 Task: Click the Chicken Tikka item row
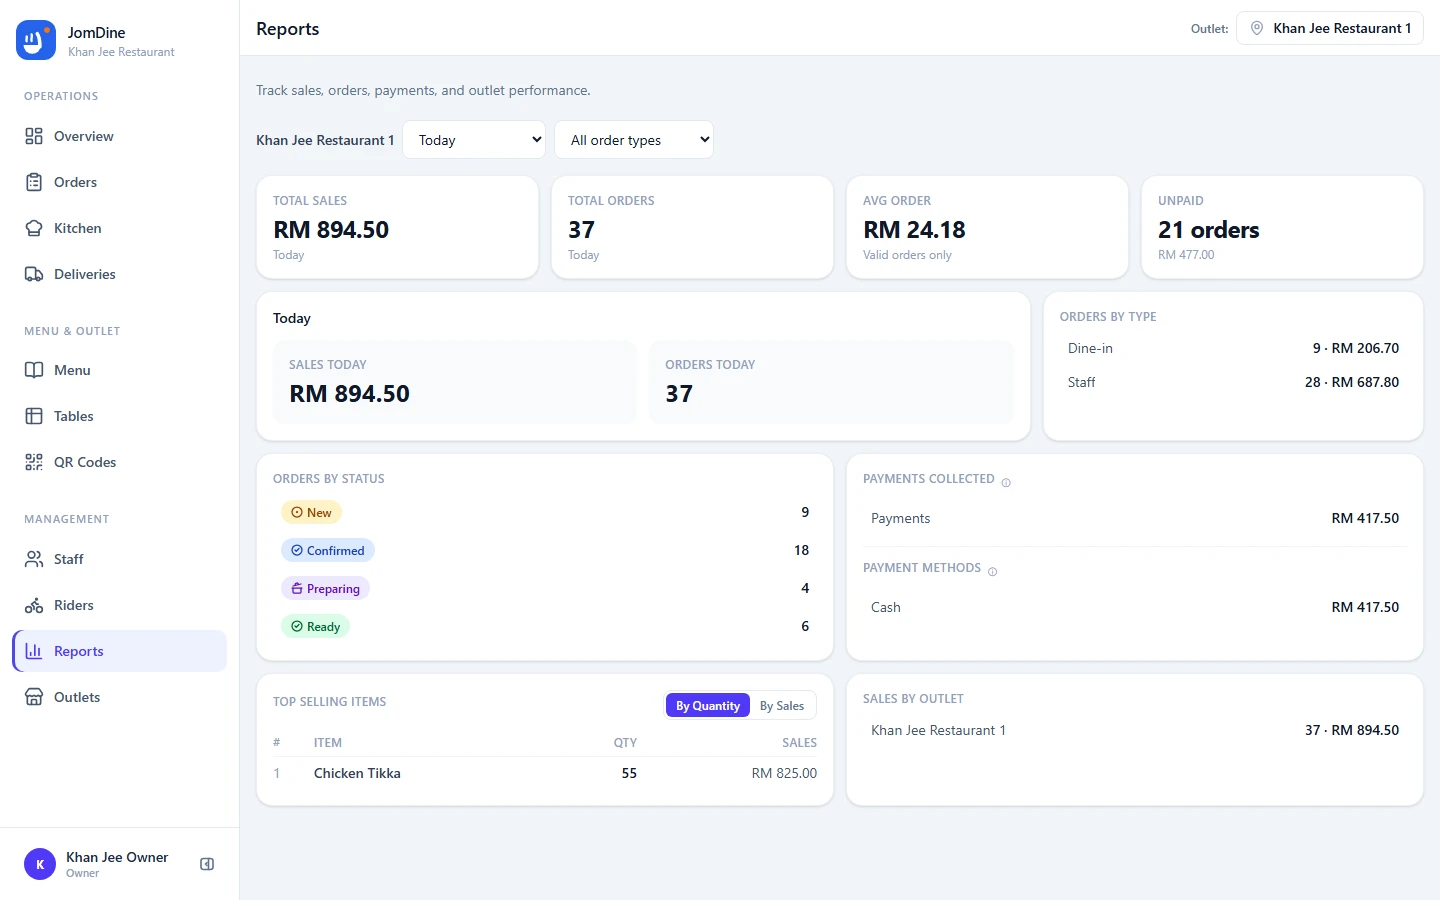(545, 773)
